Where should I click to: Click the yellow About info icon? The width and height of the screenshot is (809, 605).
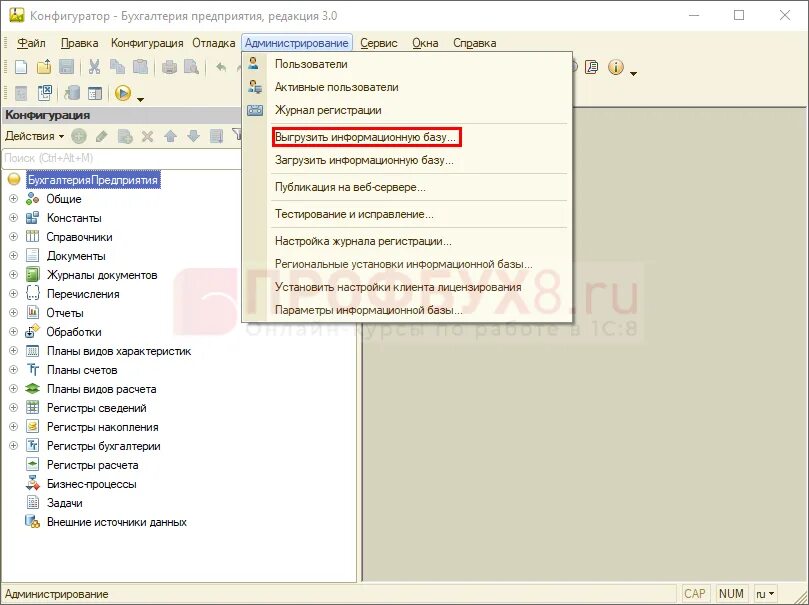pos(616,67)
